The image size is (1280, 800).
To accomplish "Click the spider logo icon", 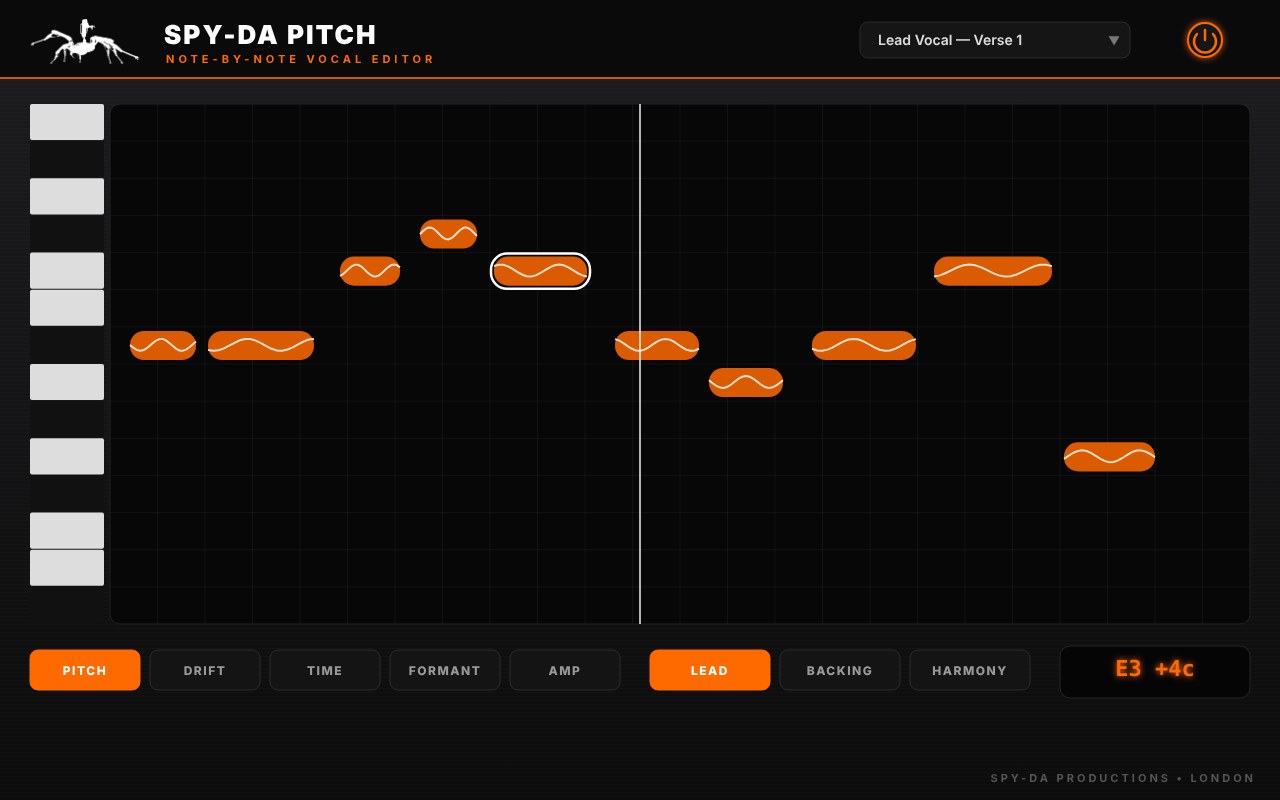I will 85,42.
